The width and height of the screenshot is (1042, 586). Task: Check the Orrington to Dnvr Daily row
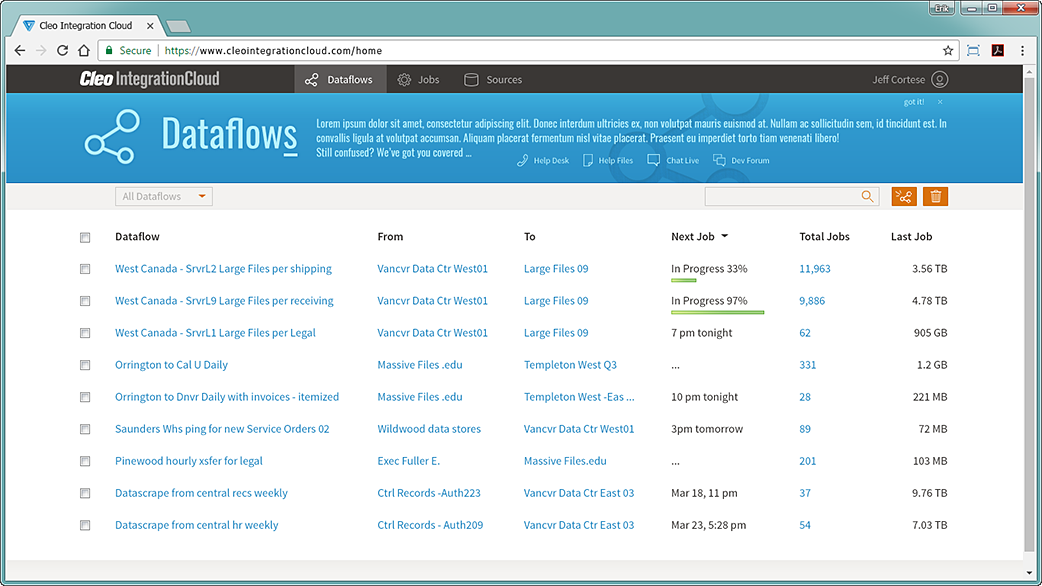tap(85, 397)
